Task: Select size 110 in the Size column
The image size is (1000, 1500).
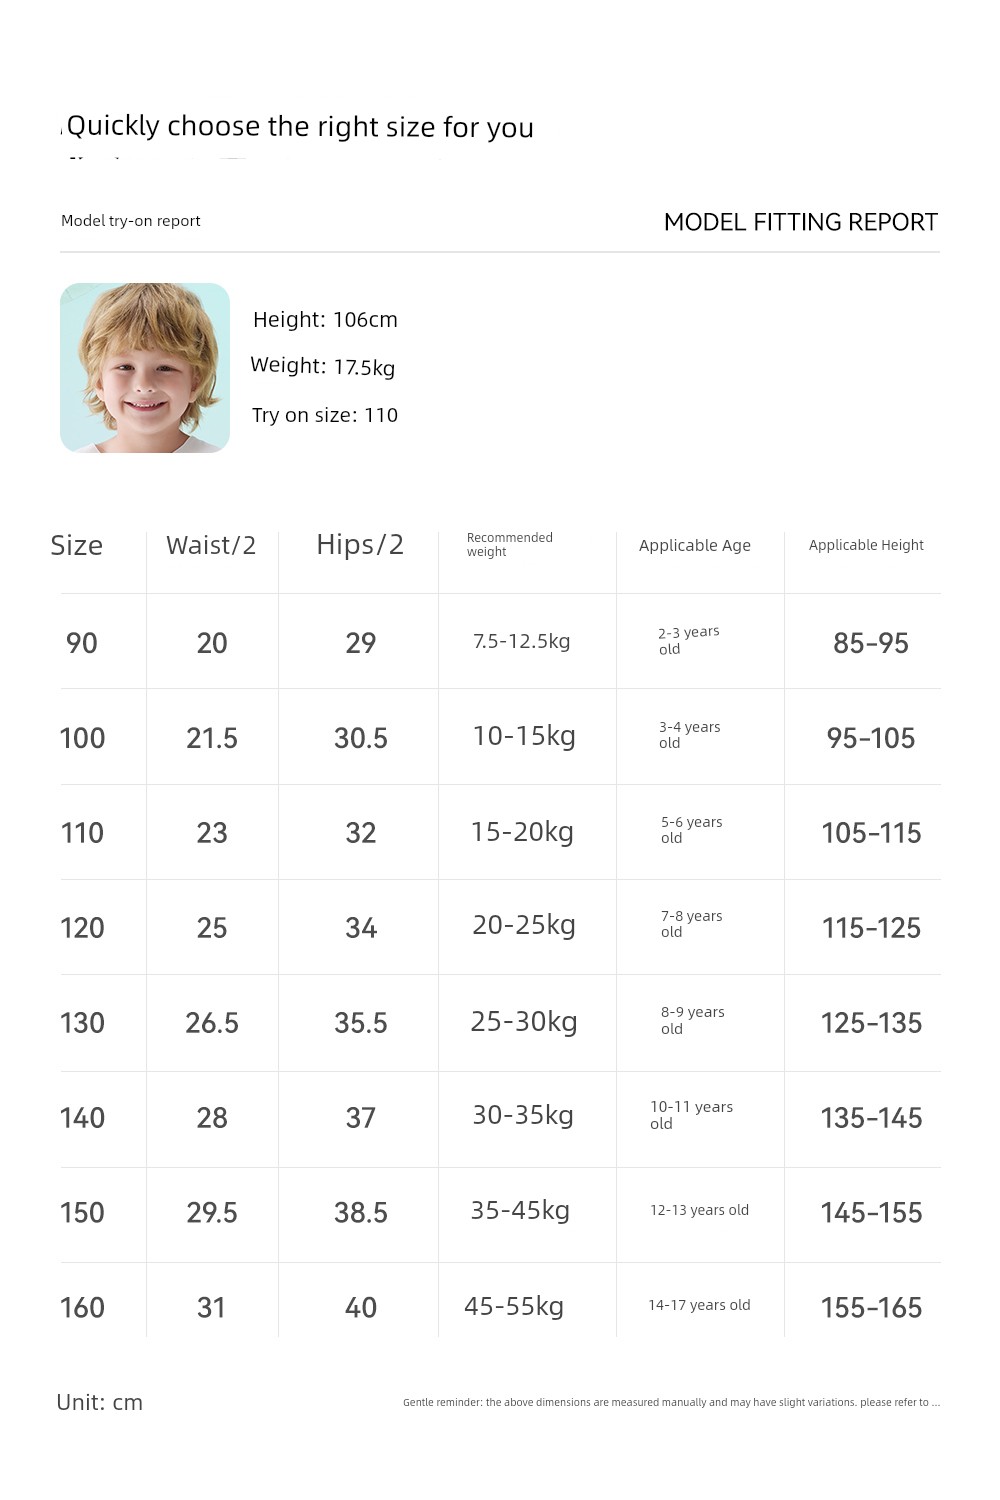Action: click(82, 833)
